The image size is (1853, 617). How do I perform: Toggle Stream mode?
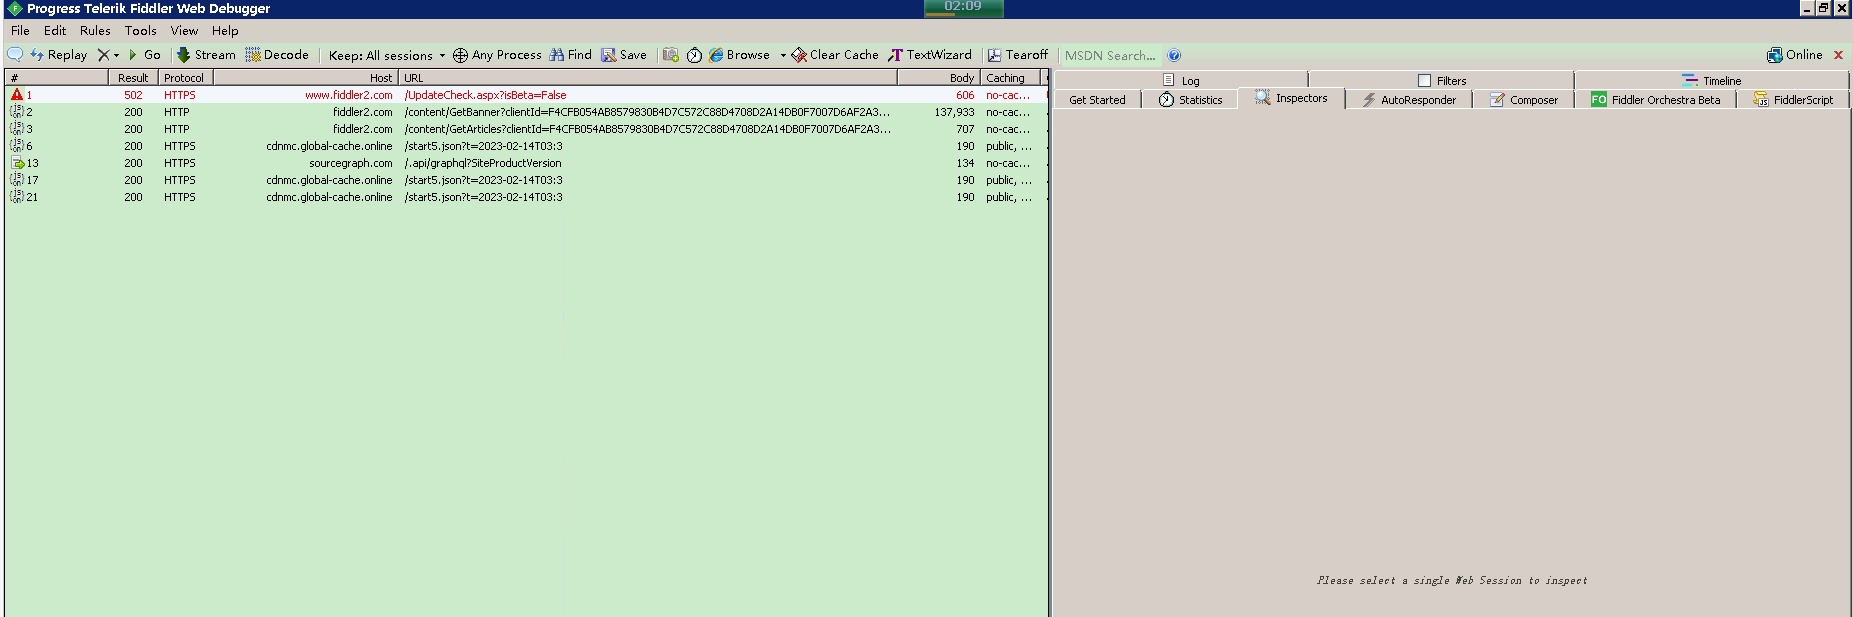coord(206,55)
